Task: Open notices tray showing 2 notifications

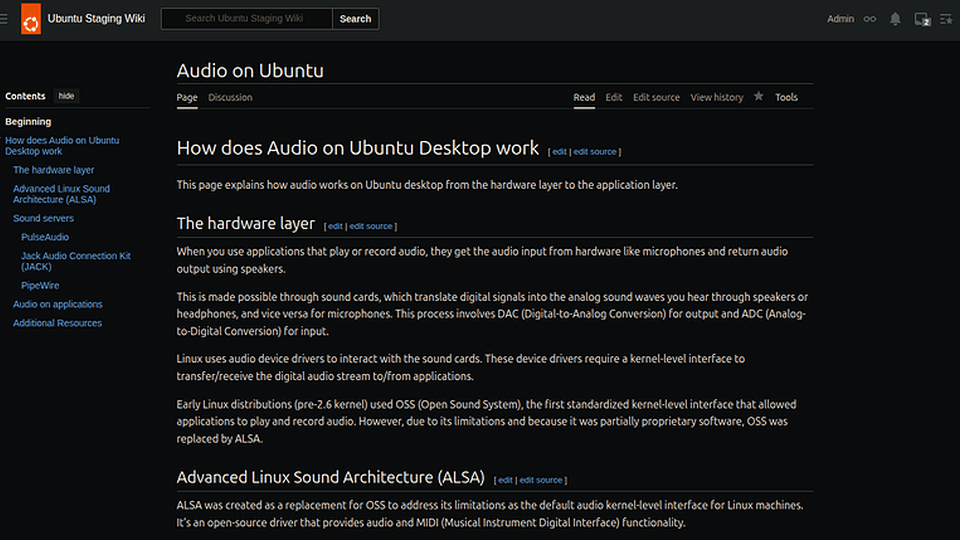Action: (x=922, y=19)
